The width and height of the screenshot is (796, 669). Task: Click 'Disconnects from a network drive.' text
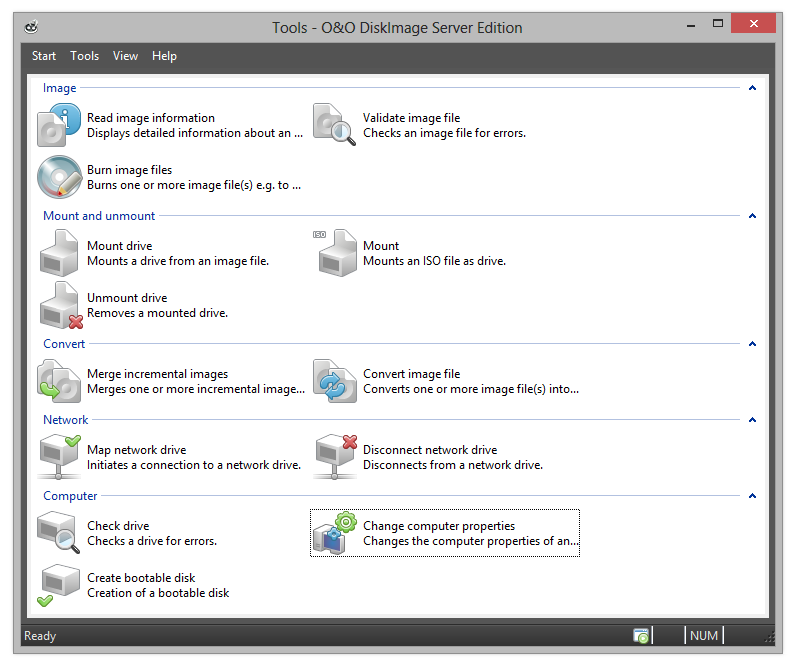(x=453, y=465)
